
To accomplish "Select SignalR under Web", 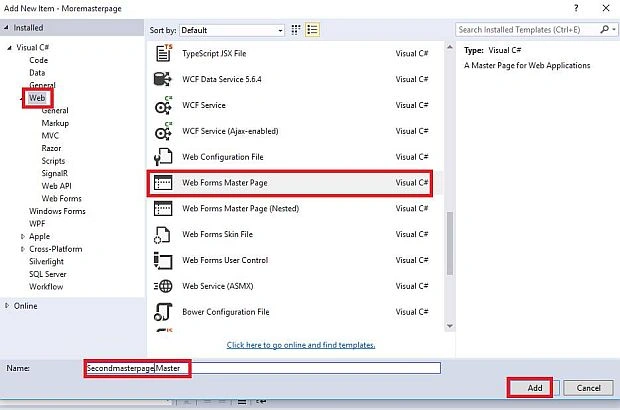I will (x=55, y=173).
